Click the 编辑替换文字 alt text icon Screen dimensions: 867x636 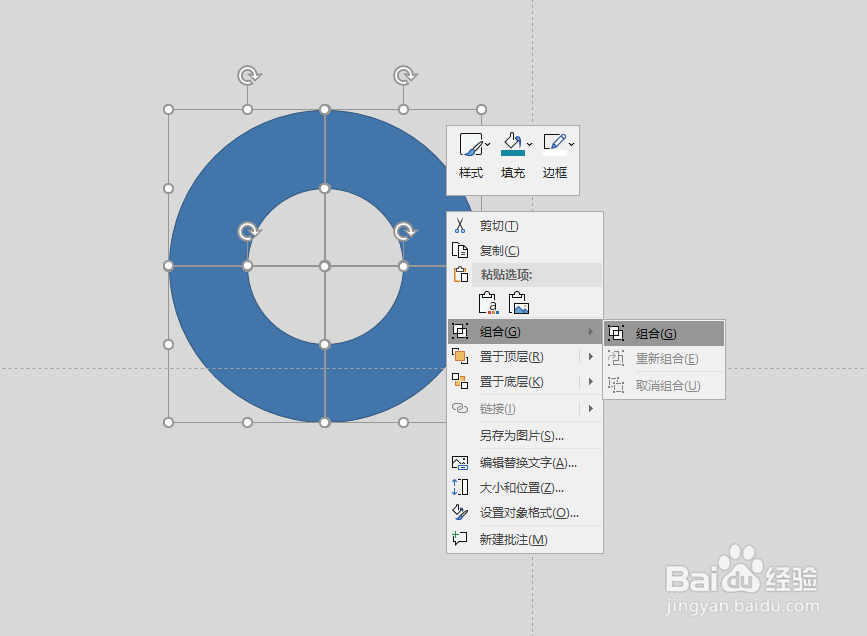tap(462, 463)
